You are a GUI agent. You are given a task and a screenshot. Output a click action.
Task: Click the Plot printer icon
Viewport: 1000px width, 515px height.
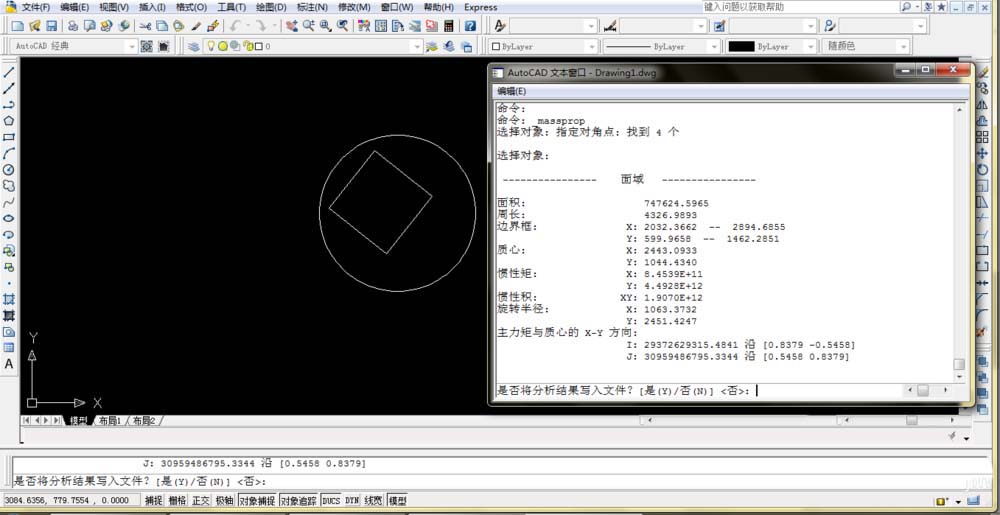click(73, 26)
